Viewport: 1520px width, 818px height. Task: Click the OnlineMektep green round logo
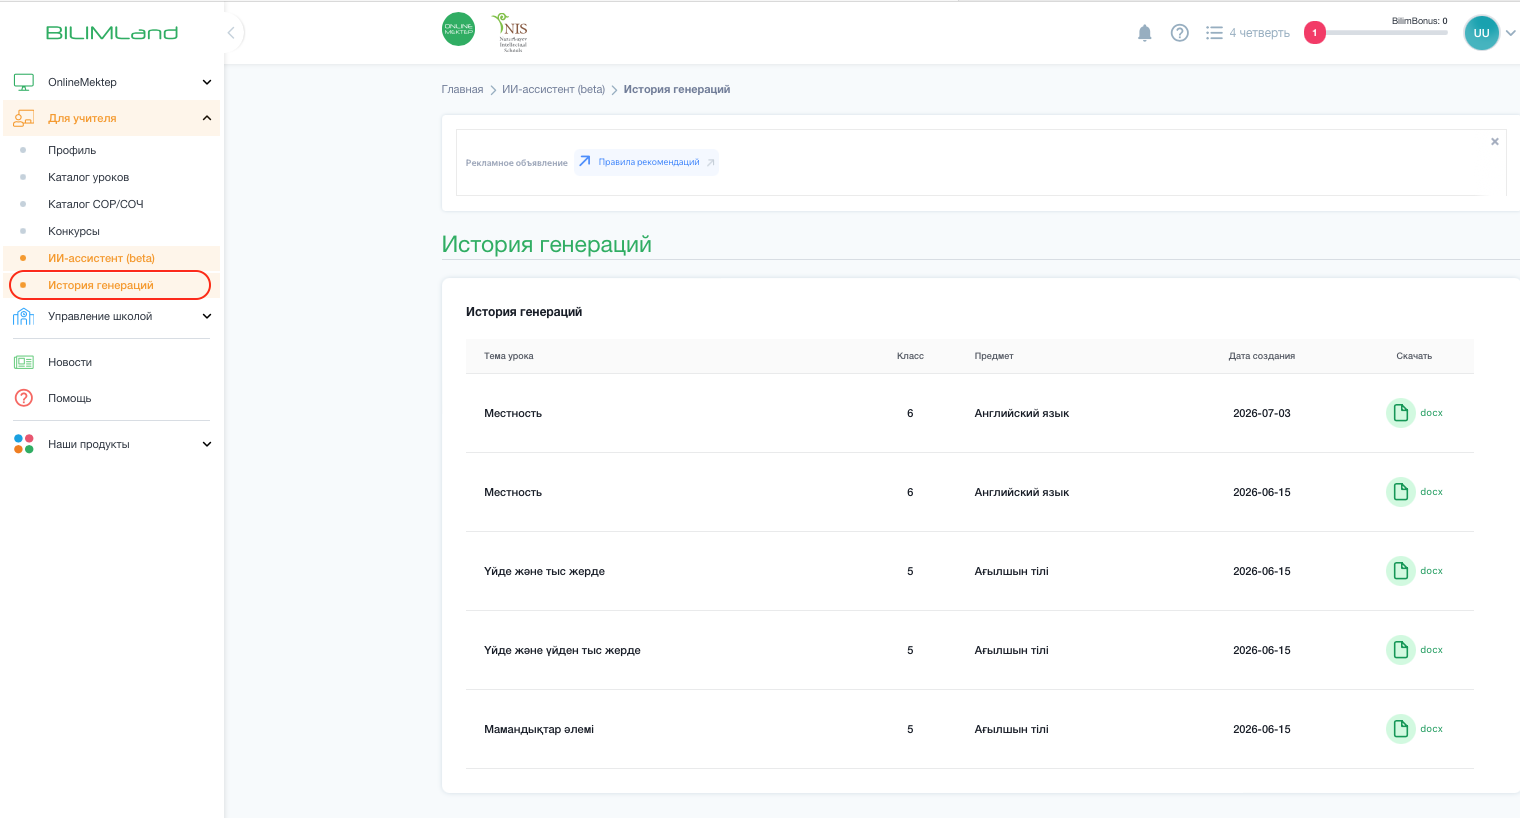(459, 29)
